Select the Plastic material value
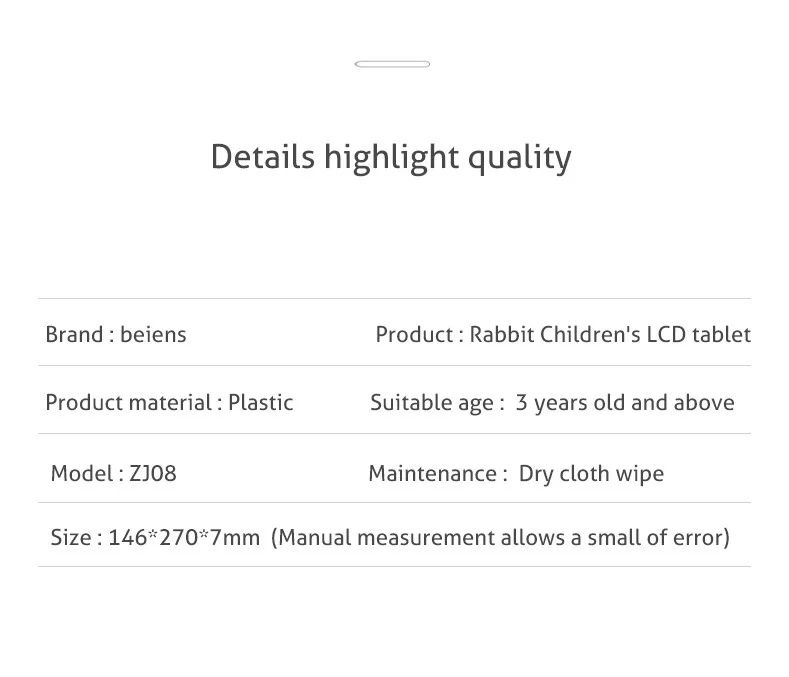The height and width of the screenshot is (677, 789). 261,402
